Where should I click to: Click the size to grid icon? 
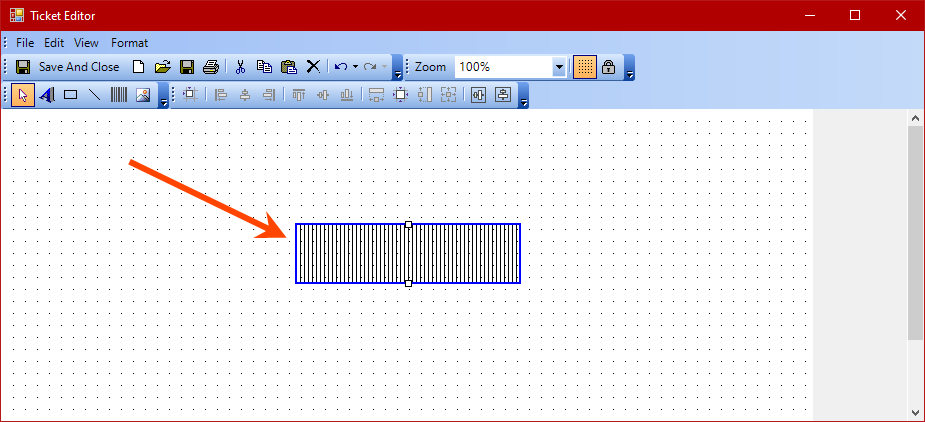[401, 94]
